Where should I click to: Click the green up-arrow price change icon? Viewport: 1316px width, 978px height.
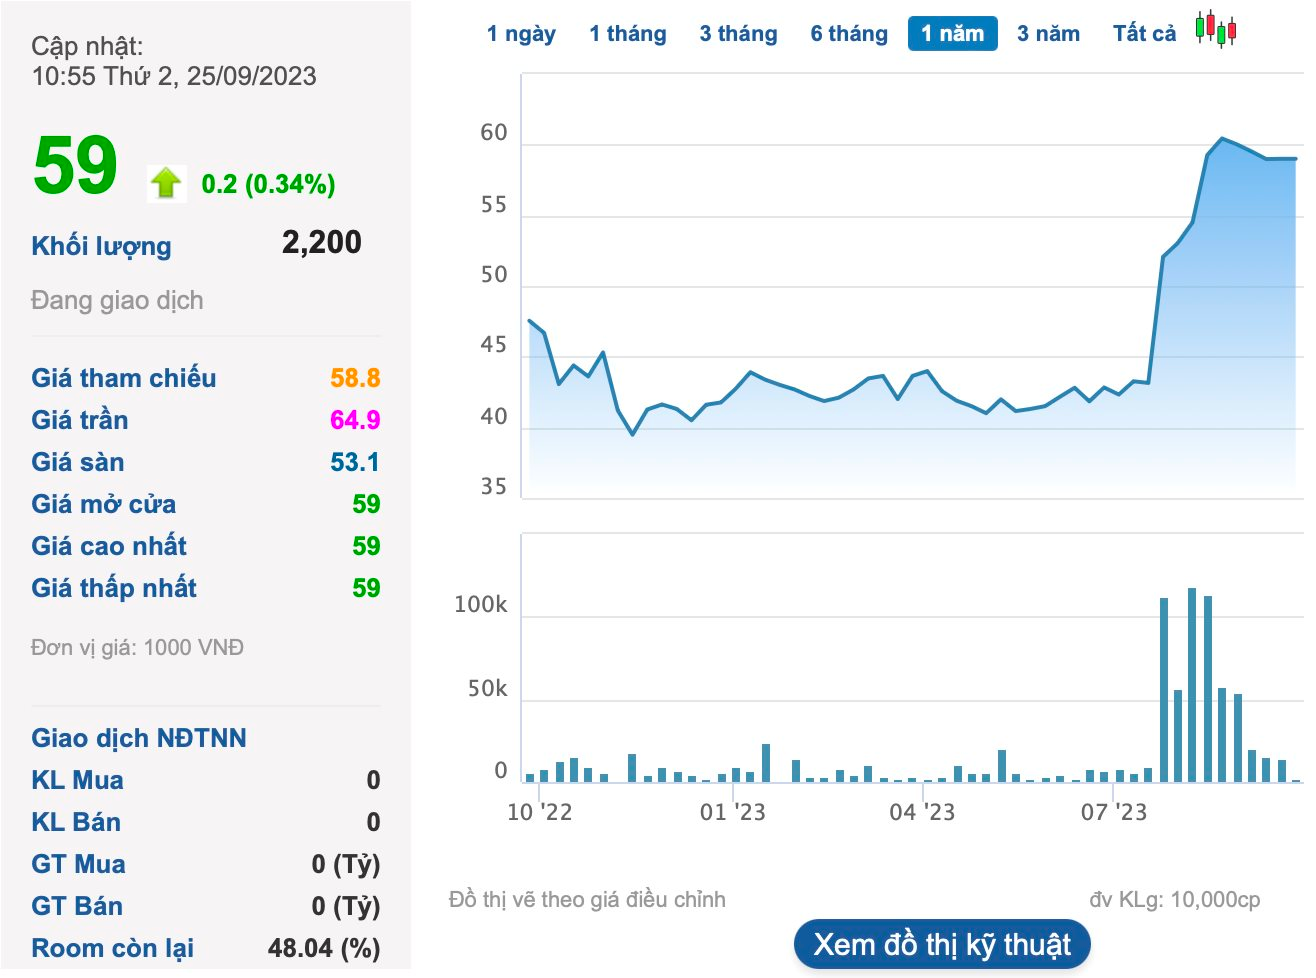pyautogui.click(x=166, y=183)
